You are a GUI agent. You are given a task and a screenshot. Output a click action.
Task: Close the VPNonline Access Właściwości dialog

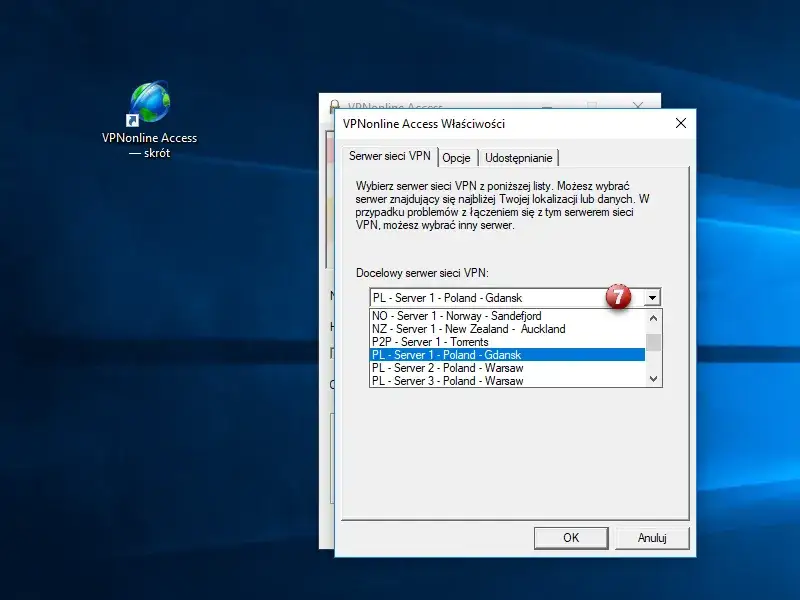pos(680,123)
